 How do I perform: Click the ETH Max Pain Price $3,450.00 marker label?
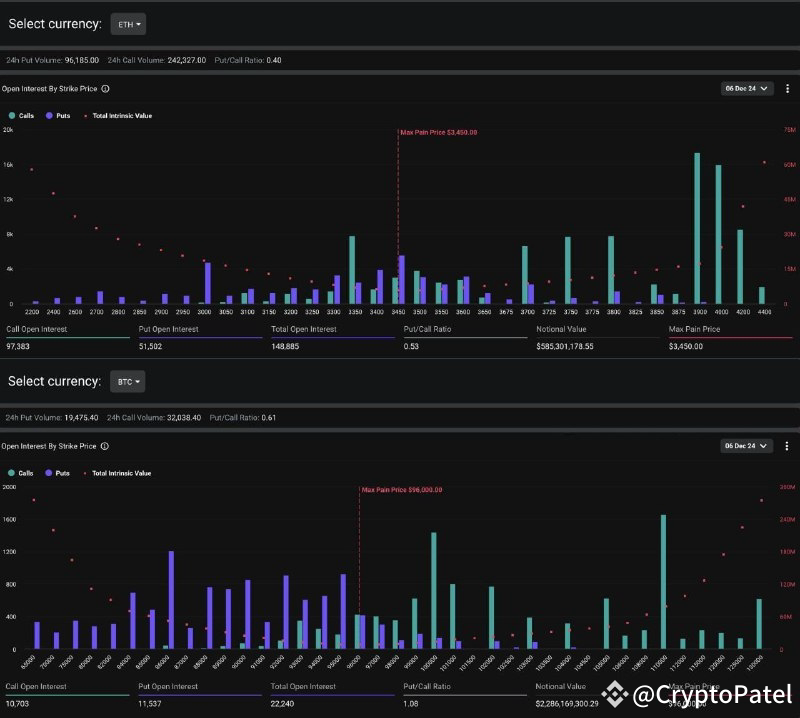[439, 132]
